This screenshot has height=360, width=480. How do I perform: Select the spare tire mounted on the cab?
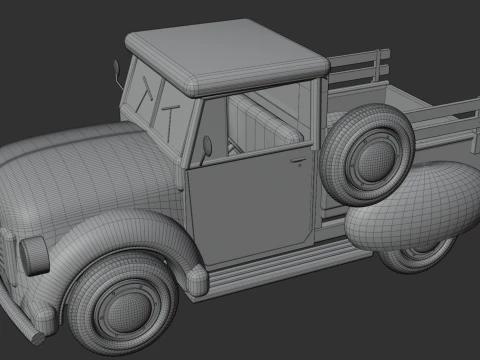[368, 155]
